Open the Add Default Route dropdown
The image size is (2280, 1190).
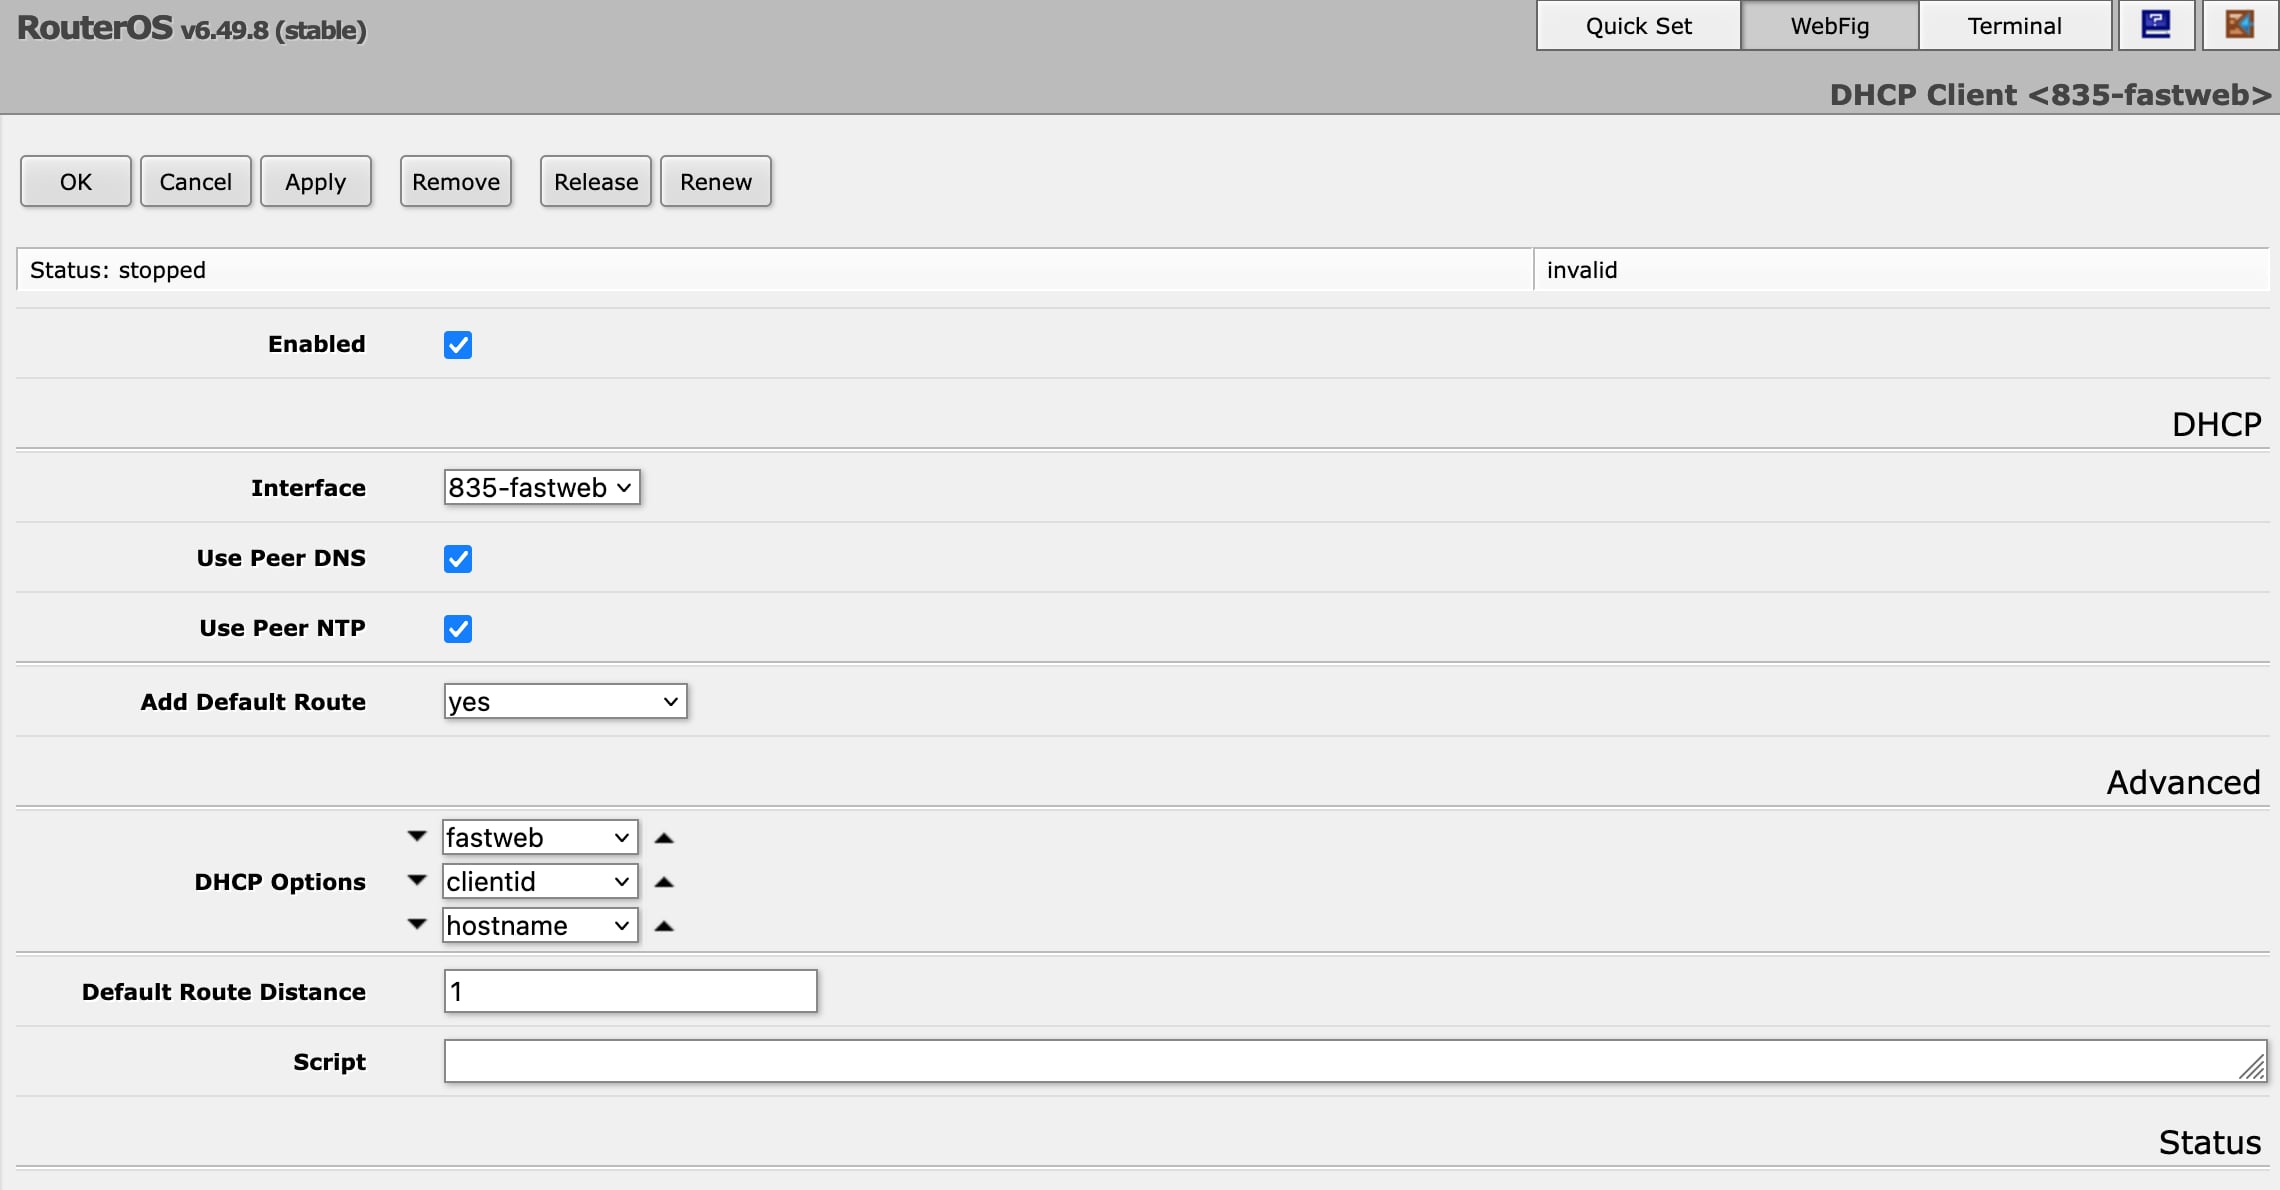(565, 702)
